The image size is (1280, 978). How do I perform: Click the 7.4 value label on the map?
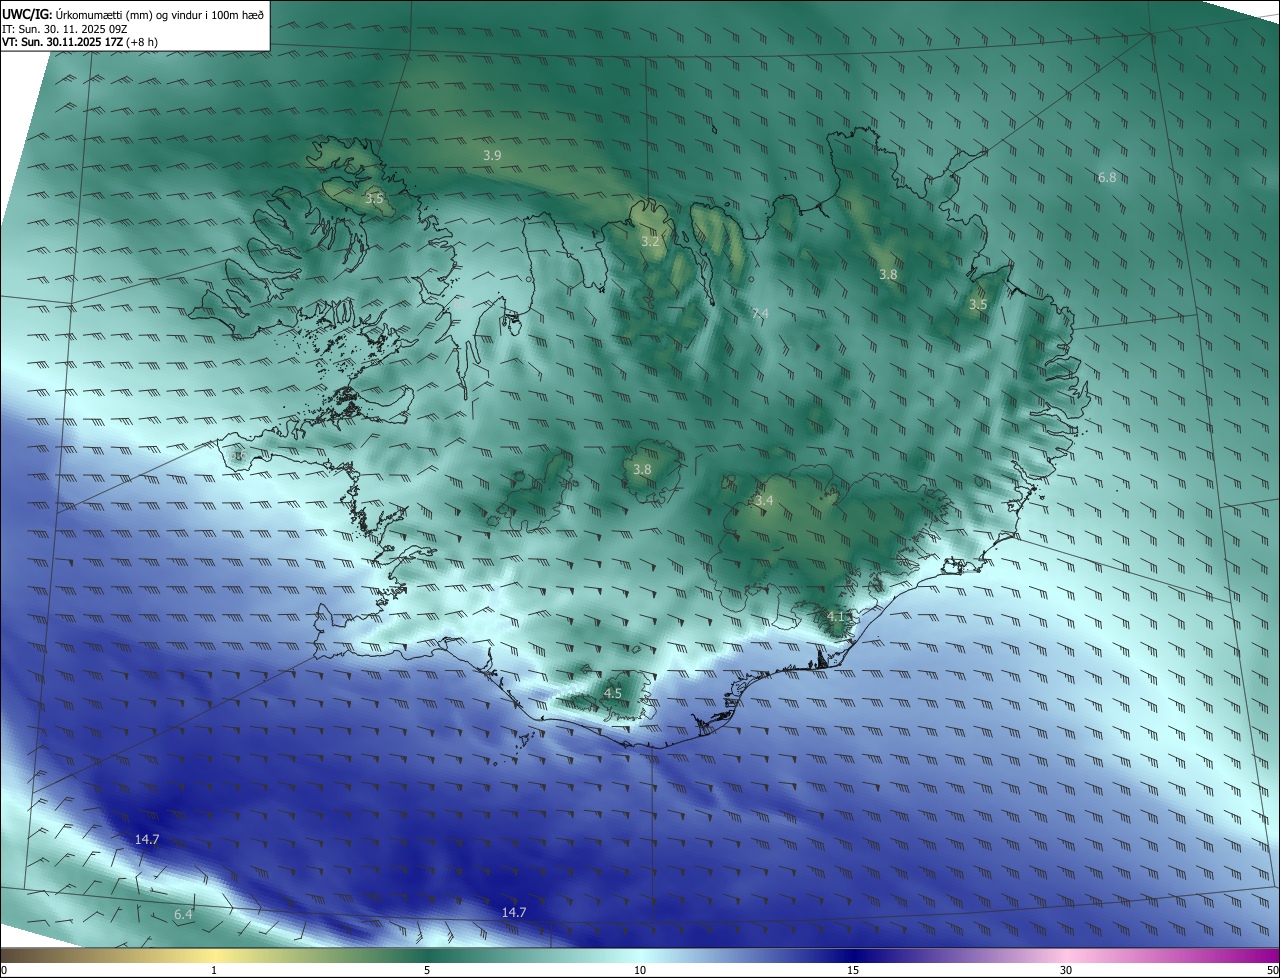coord(760,313)
